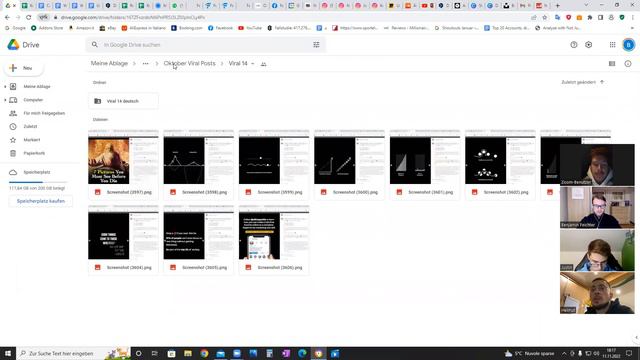This screenshot has width=640, height=360.
Task: Open the Google apps grid
Action: (612, 45)
